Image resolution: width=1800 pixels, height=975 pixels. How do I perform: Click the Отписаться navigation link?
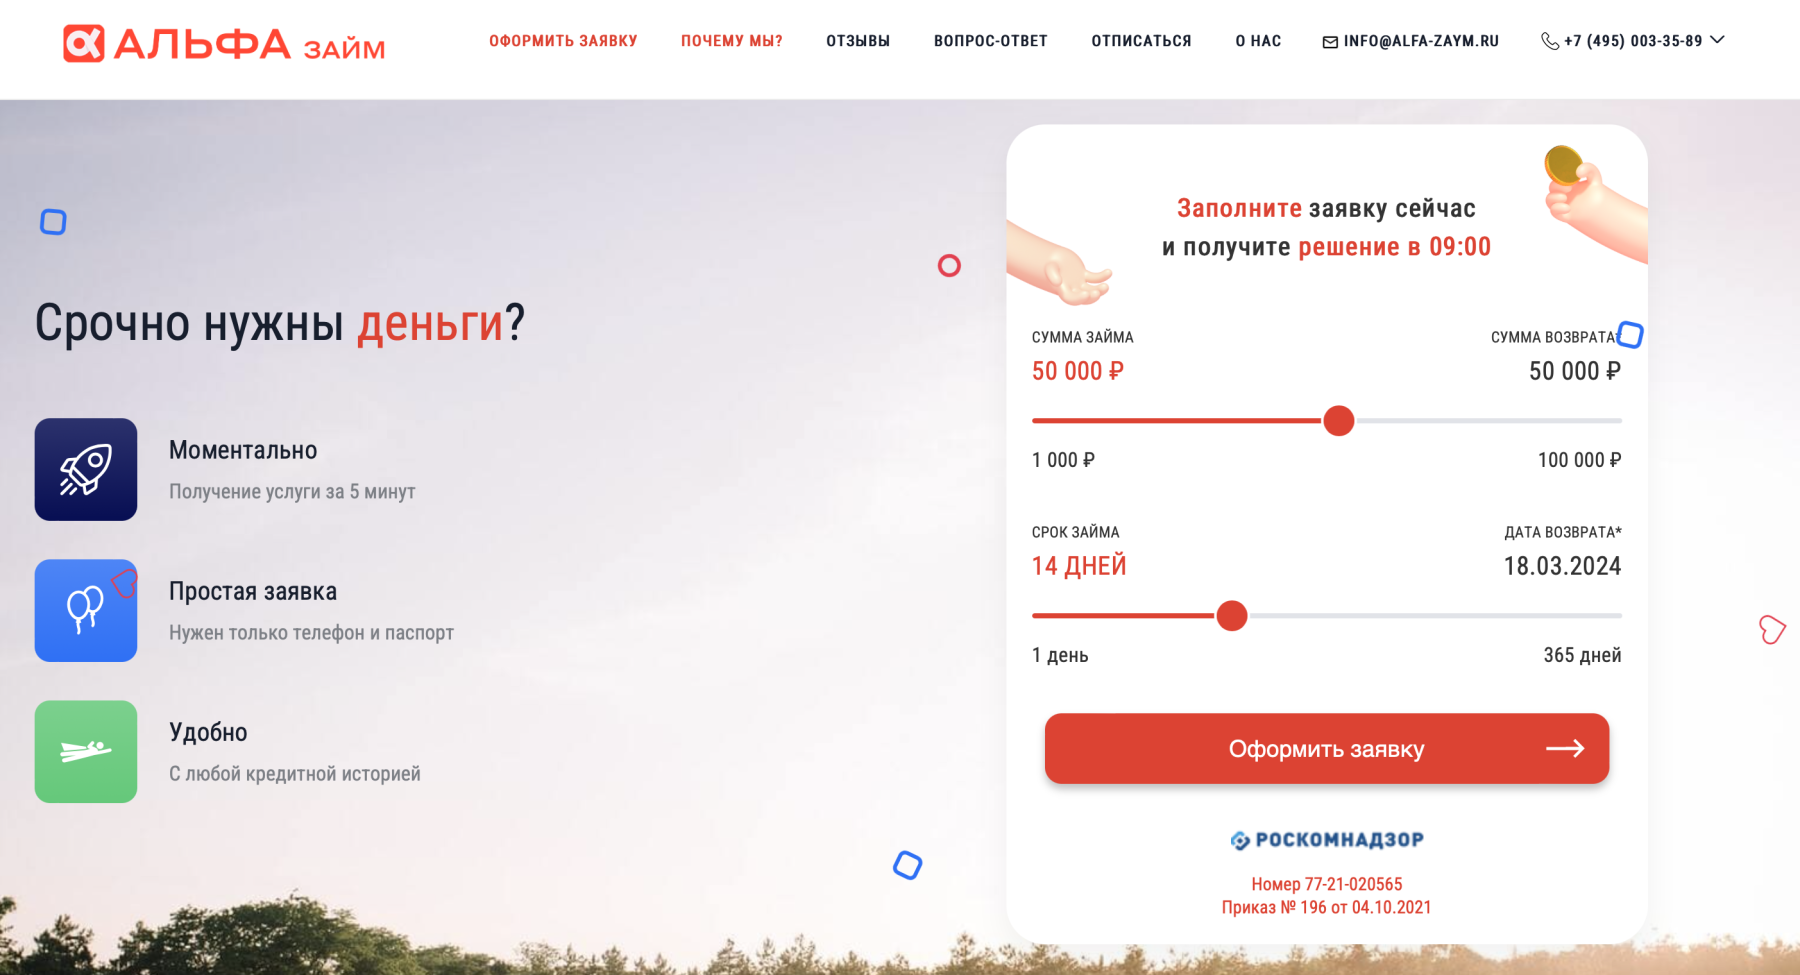1141,41
